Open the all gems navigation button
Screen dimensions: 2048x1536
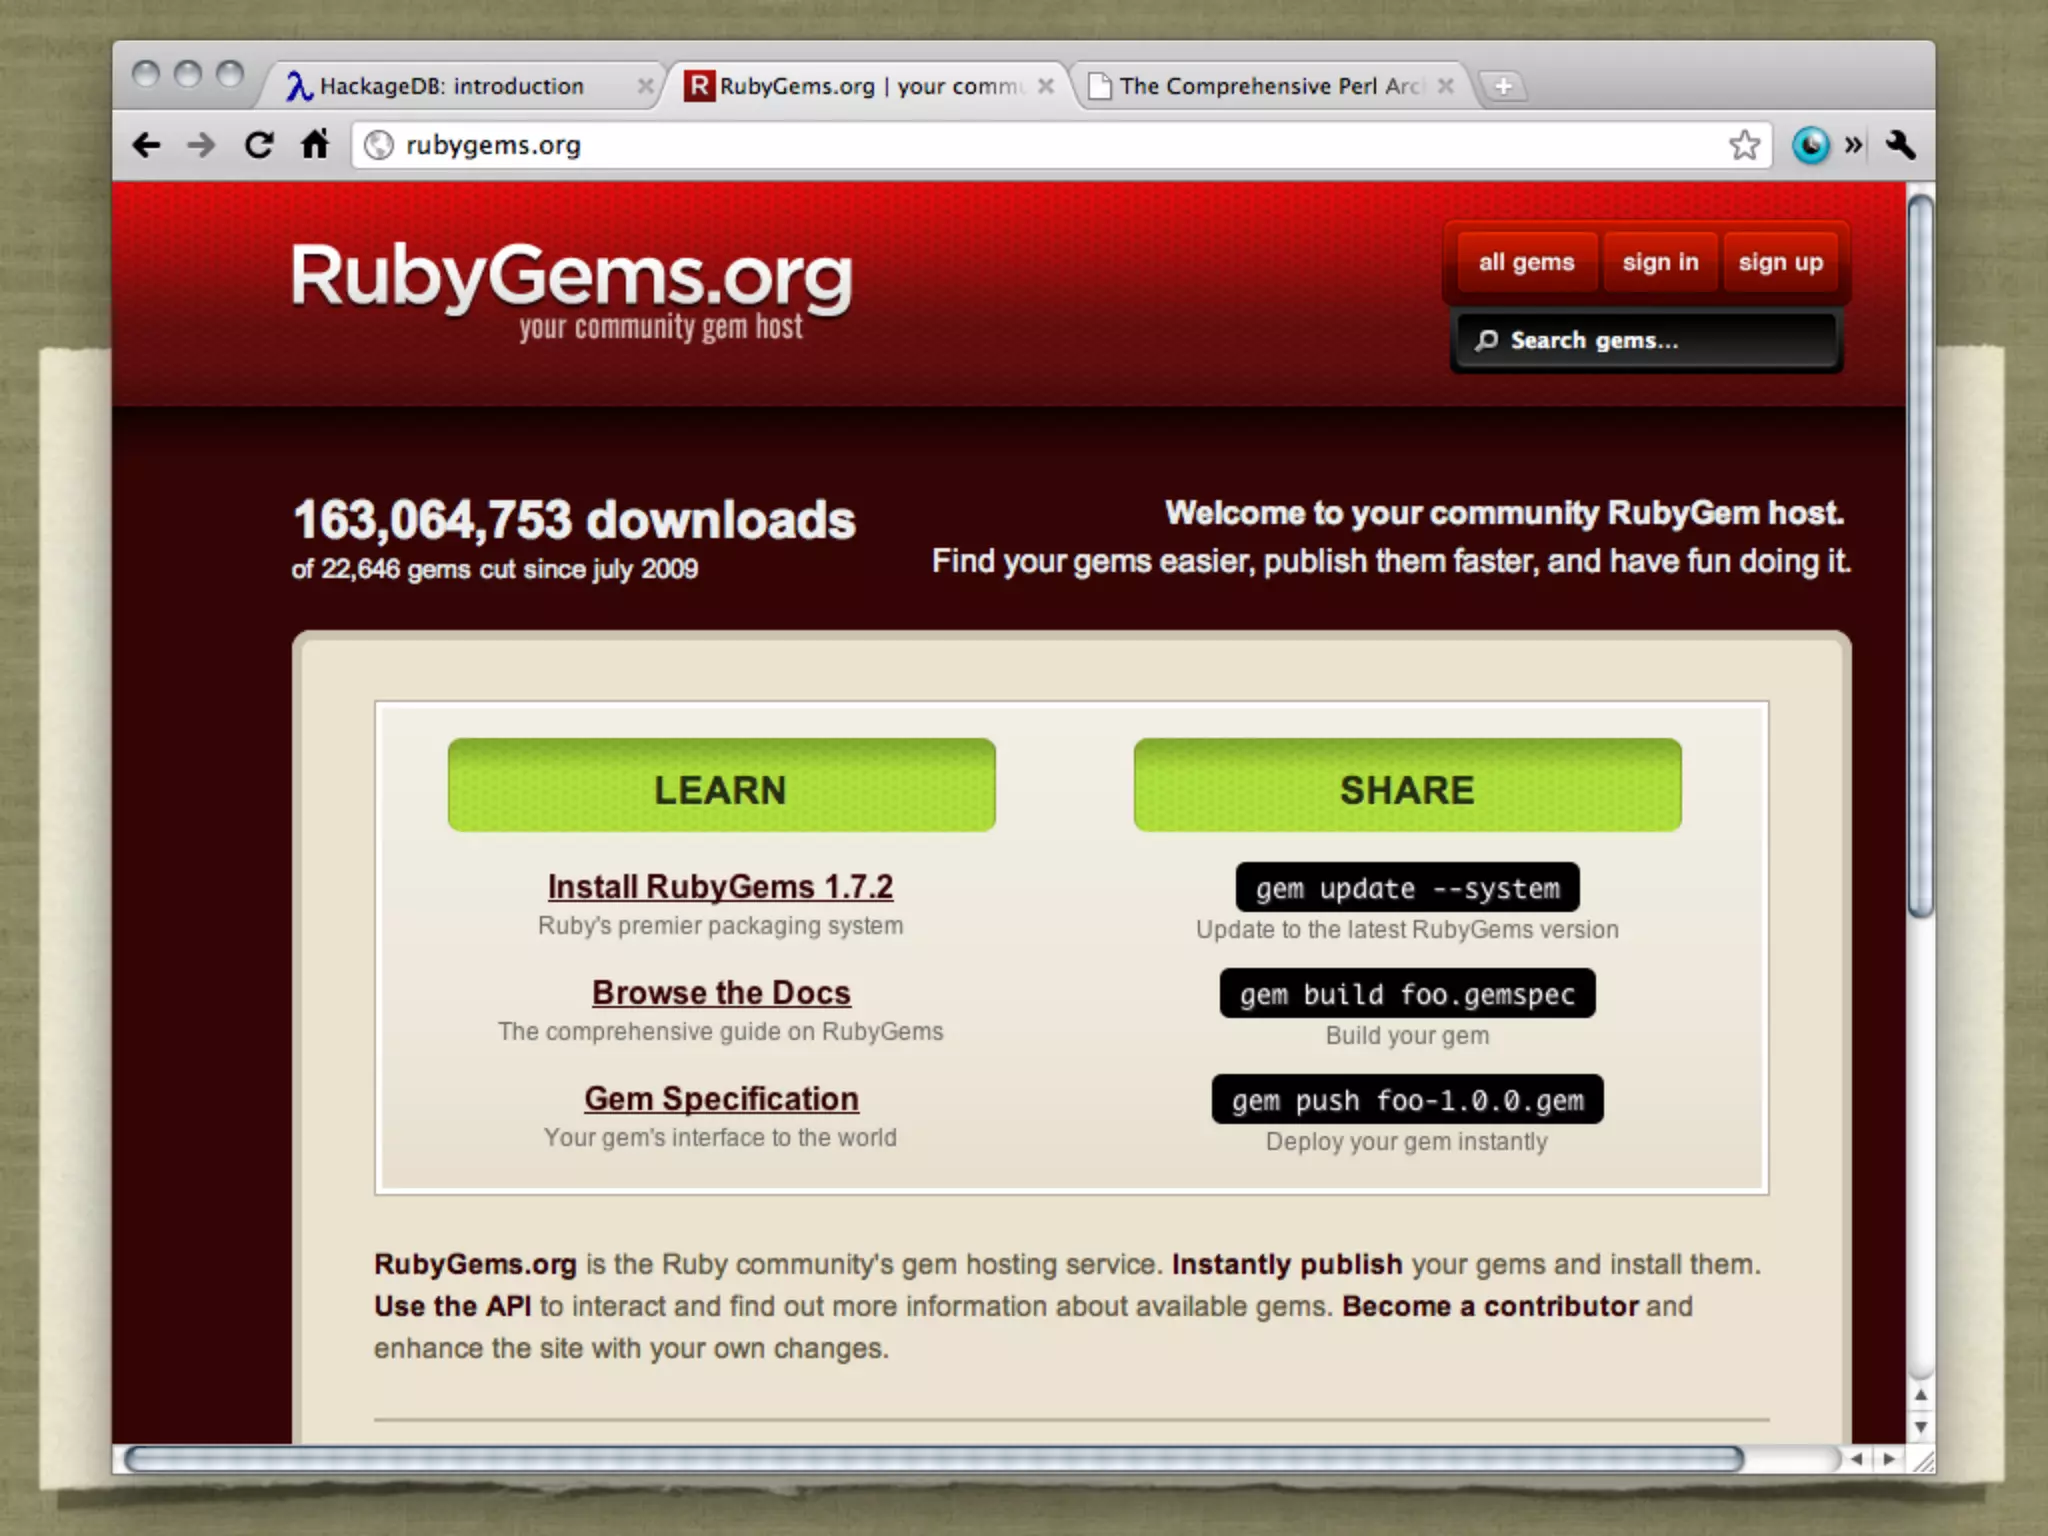pyautogui.click(x=1526, y=262)
